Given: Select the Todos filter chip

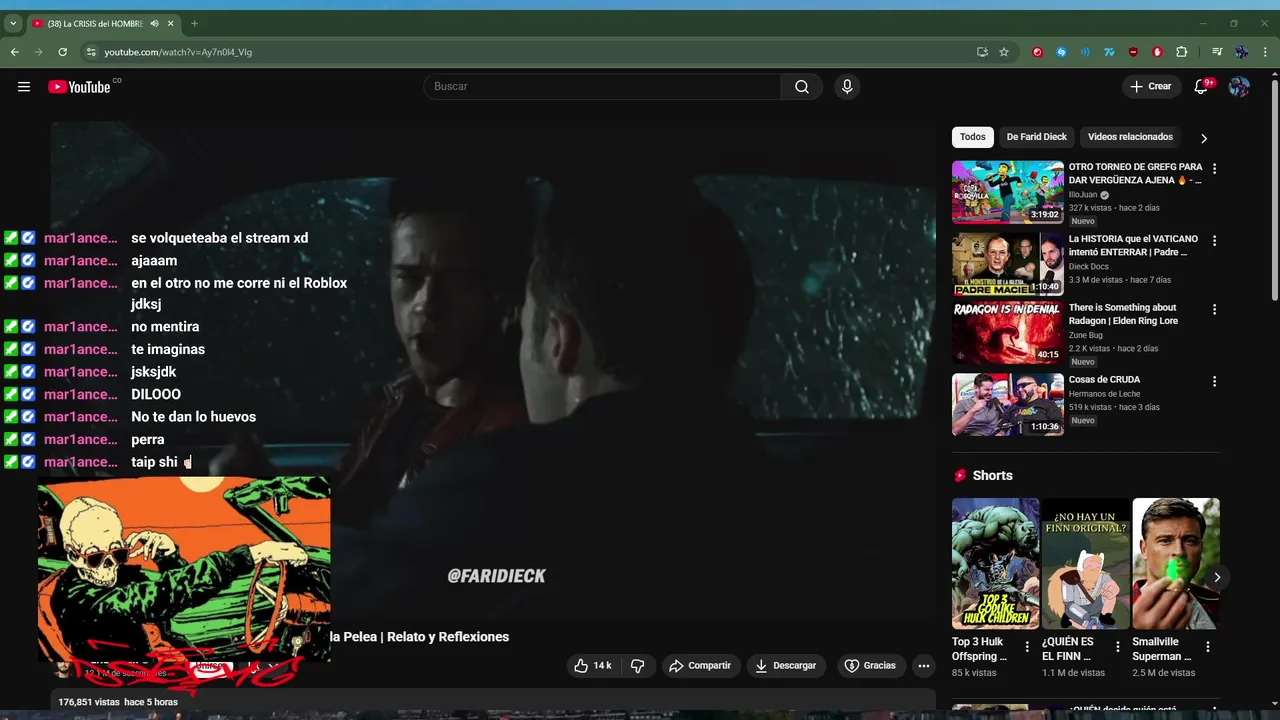Looking at the screenshot, I should point(972,137).
